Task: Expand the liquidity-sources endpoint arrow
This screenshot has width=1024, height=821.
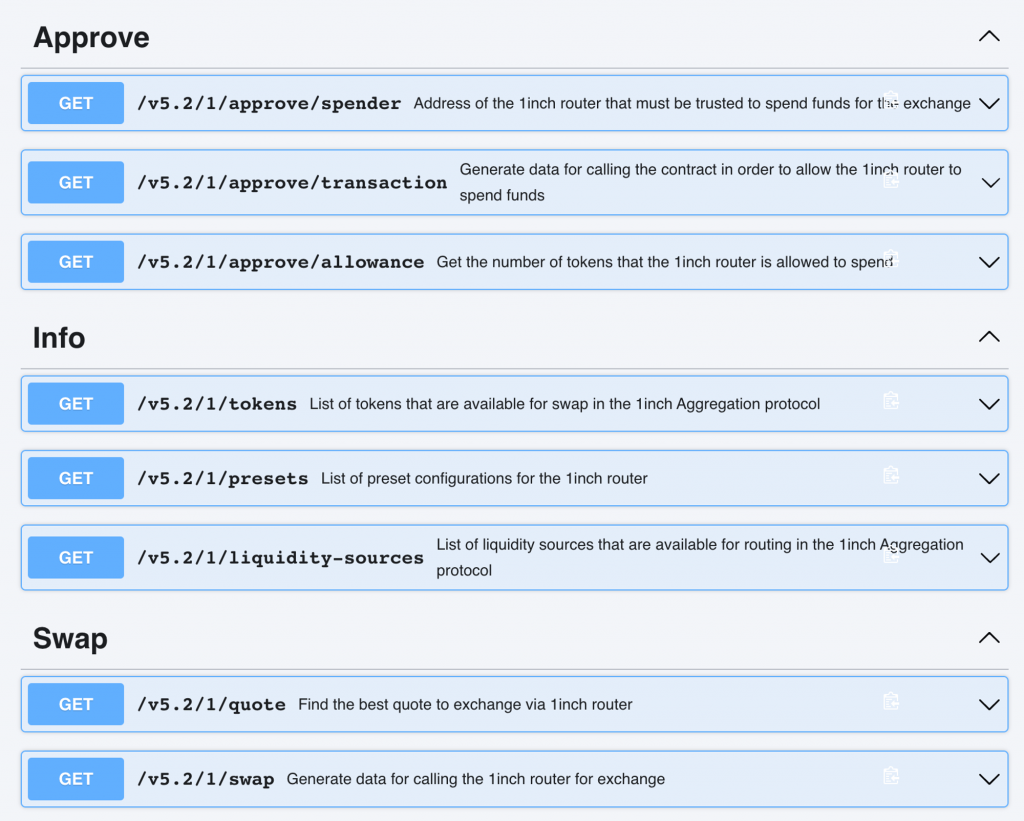Action: click(x=989, y=558)
